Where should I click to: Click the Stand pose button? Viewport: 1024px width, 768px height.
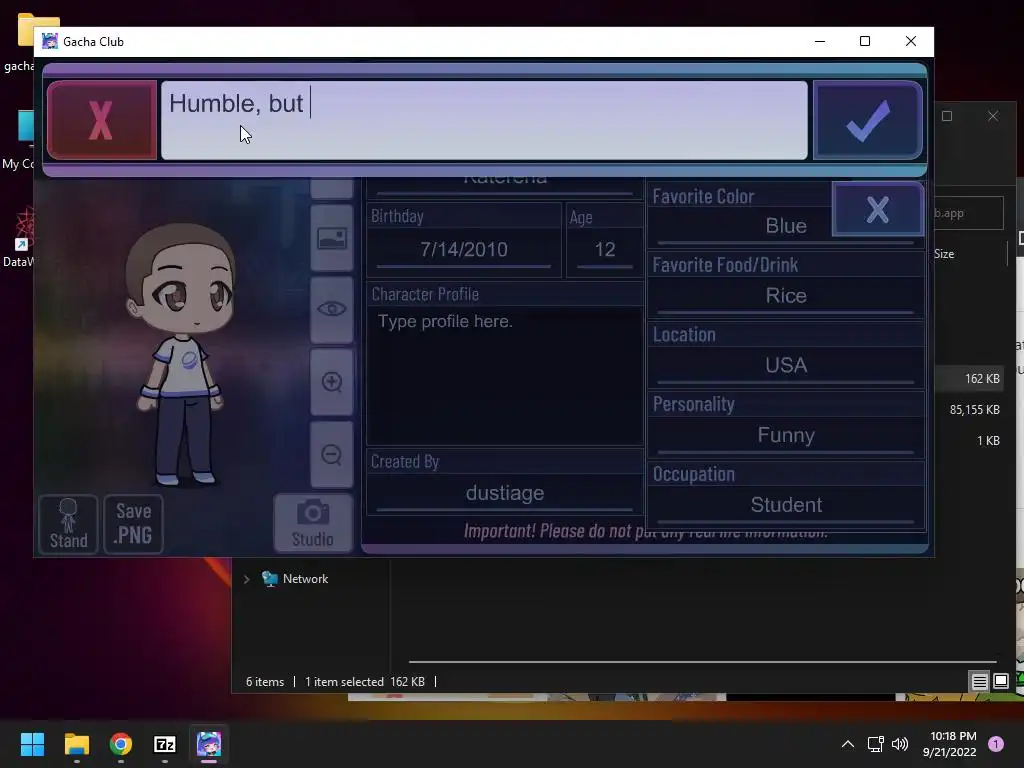tap(69, 524)
